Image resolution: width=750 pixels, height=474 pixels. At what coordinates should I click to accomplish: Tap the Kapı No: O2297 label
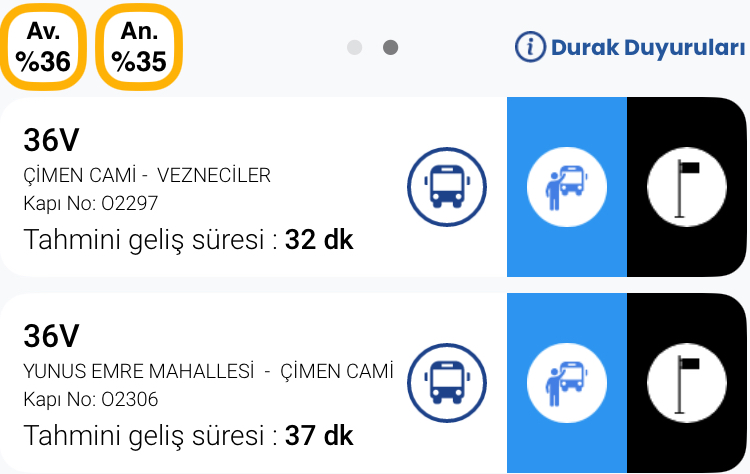point(90,204)
